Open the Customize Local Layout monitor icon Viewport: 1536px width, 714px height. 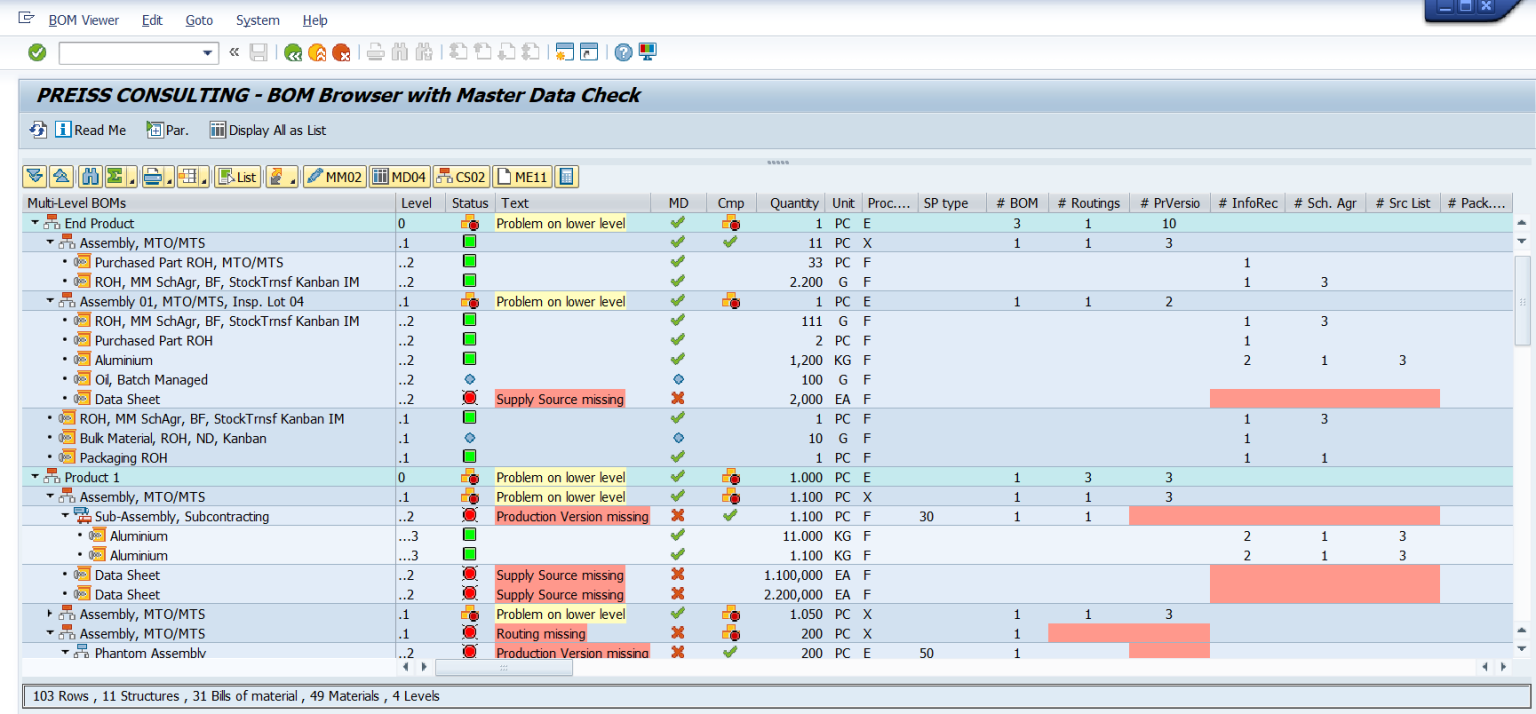(x=647, y=52)
